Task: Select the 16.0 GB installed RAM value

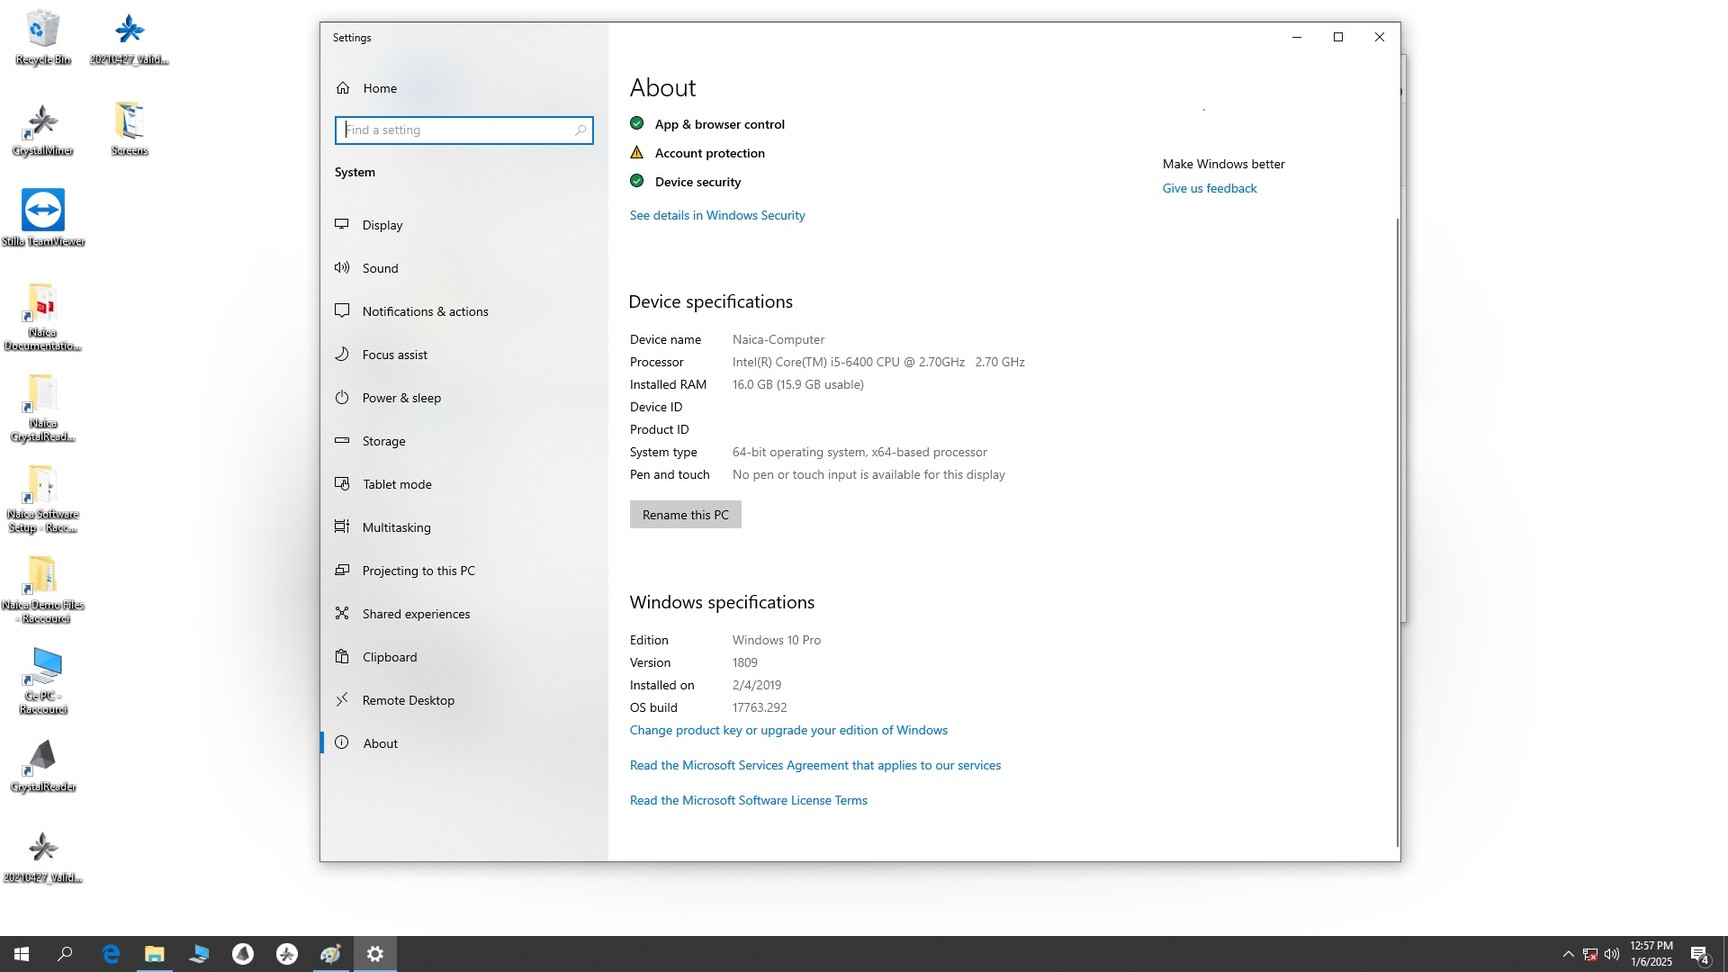Action: point(798,384)
